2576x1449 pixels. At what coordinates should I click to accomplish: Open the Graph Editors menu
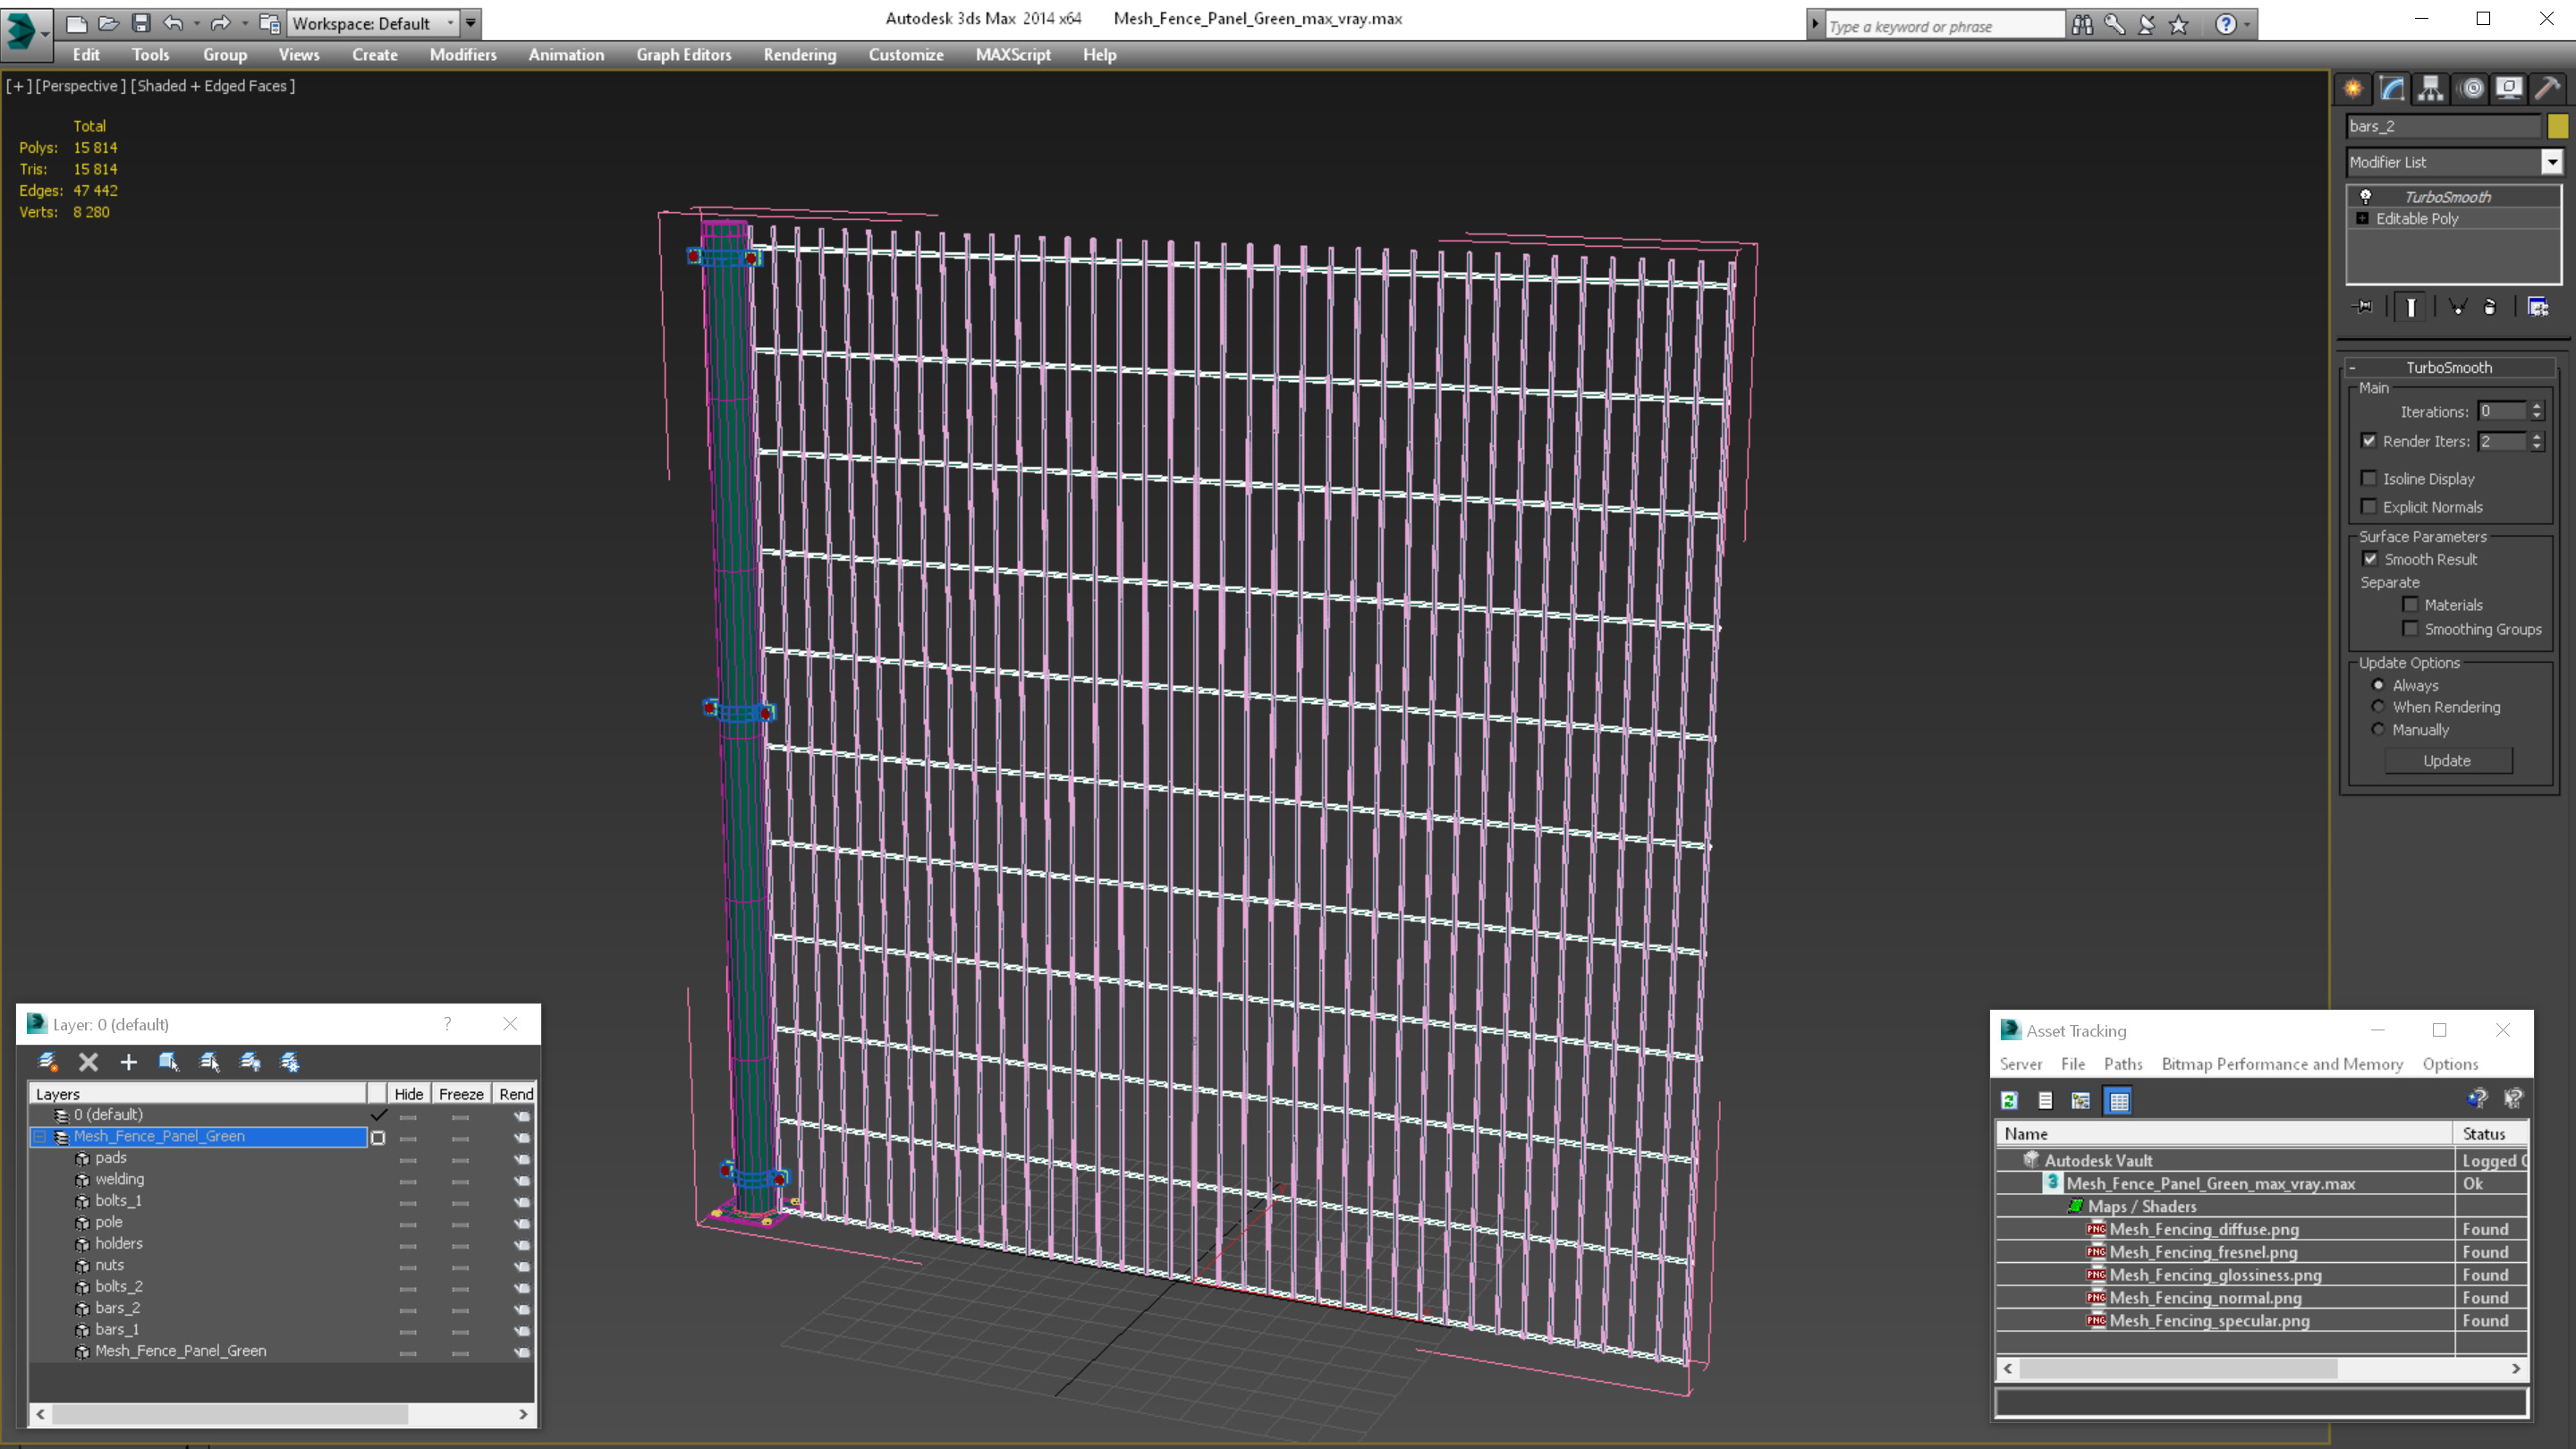click(x=683, y=55)
